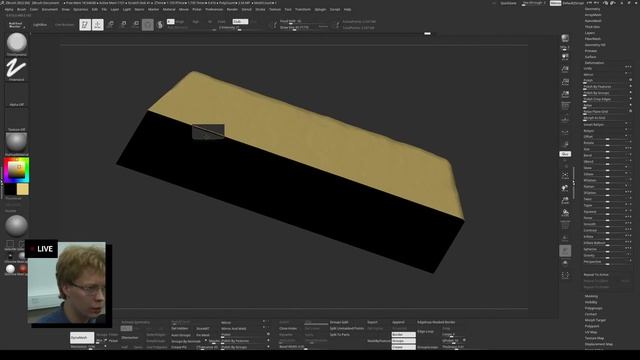Toggle the Transp transparency icon

click(565, 238)
